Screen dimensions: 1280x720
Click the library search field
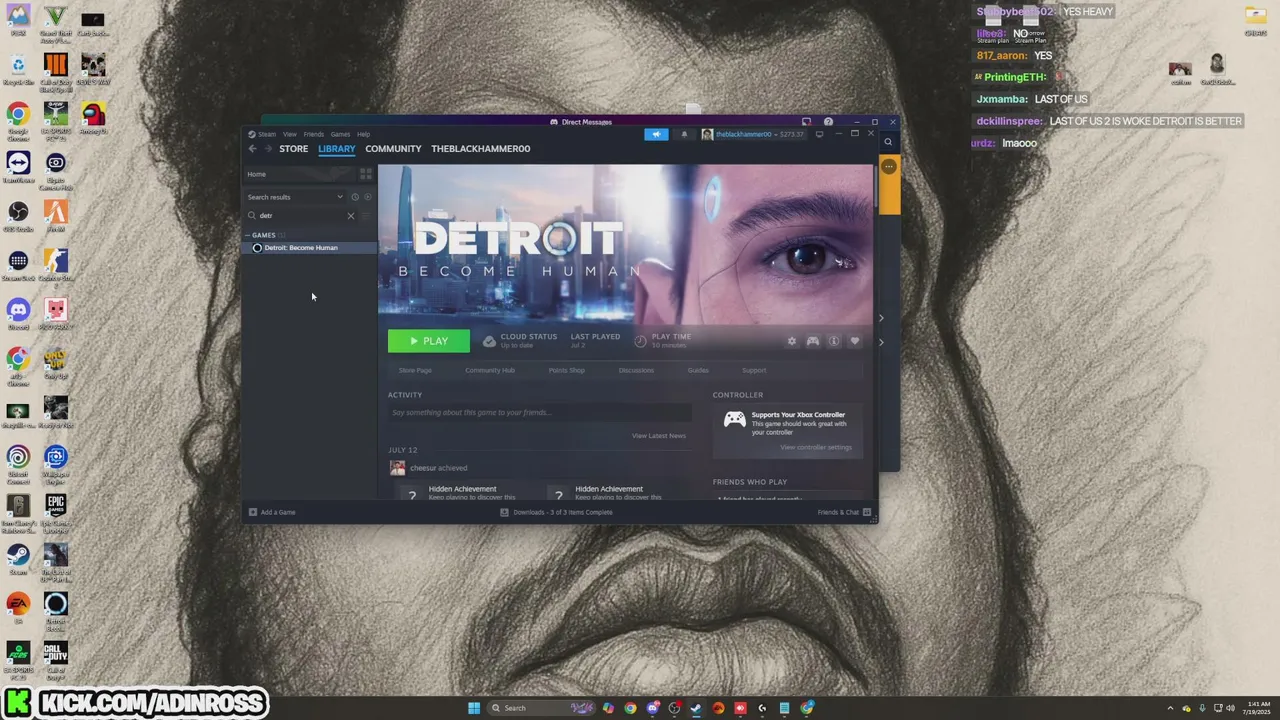pos(300,216)
